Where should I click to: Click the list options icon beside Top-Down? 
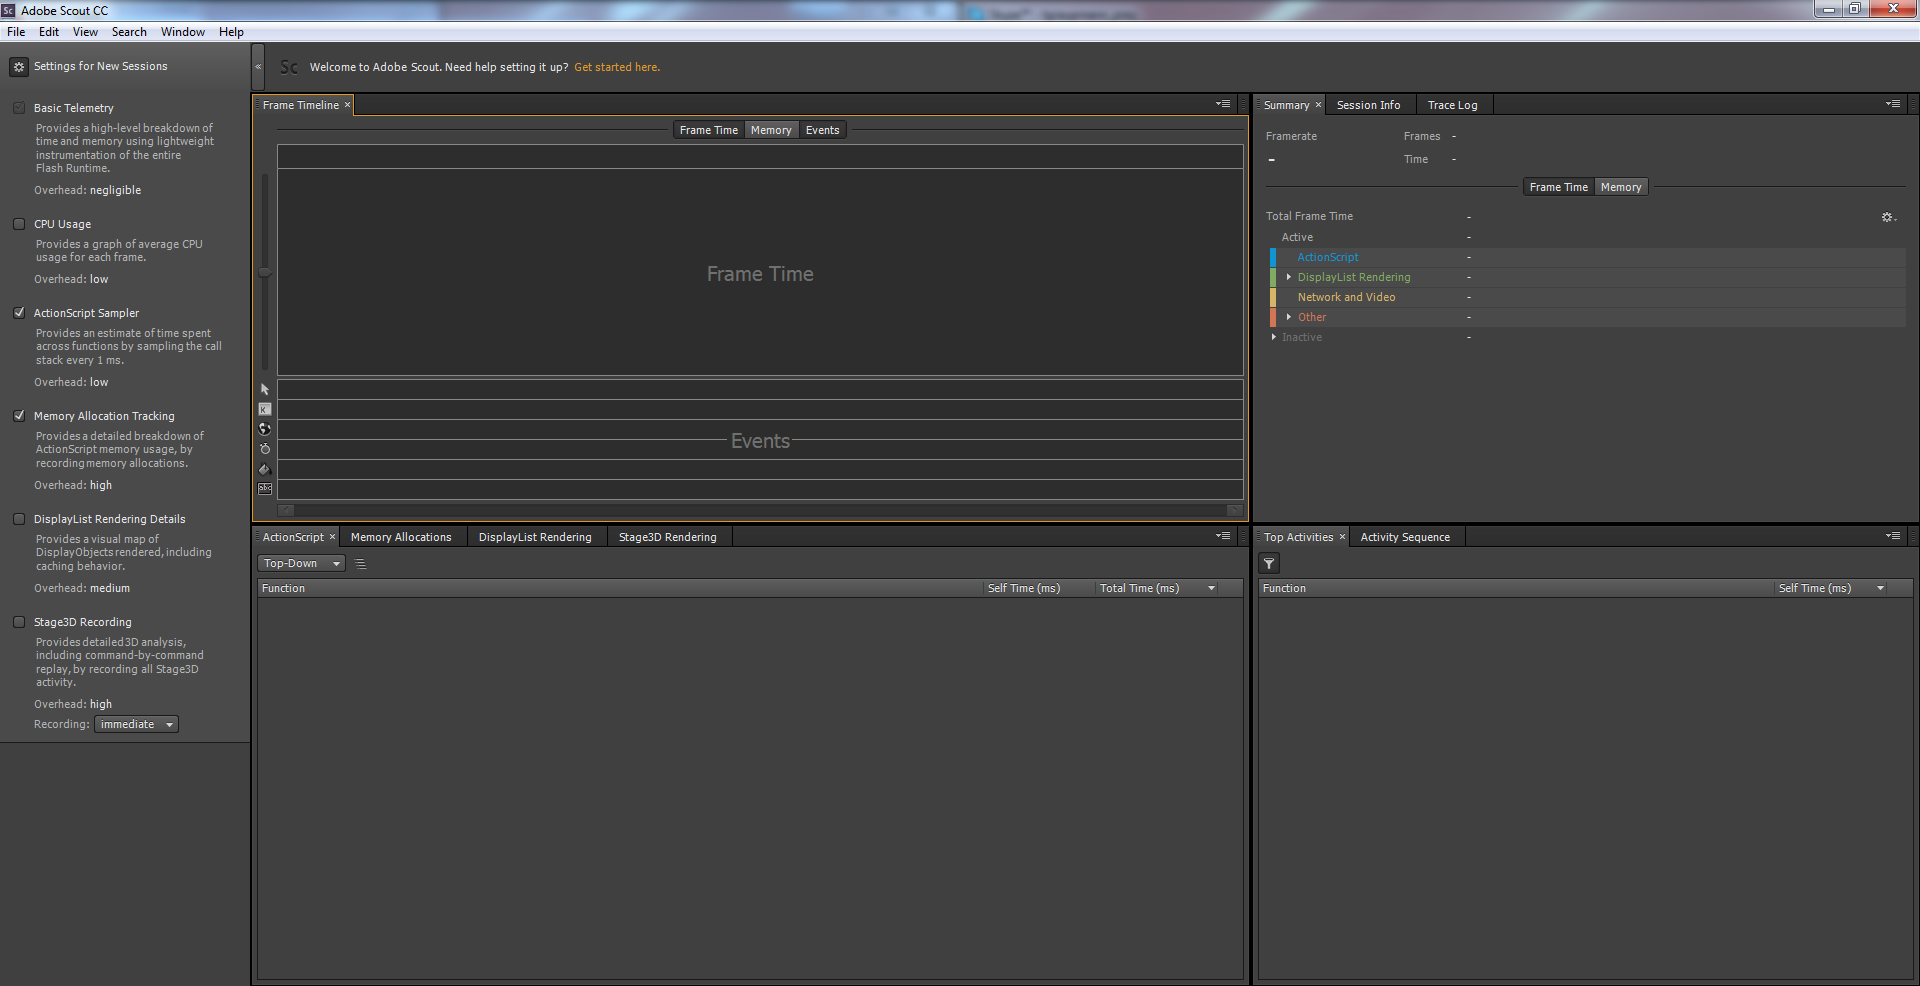(361, 564)
